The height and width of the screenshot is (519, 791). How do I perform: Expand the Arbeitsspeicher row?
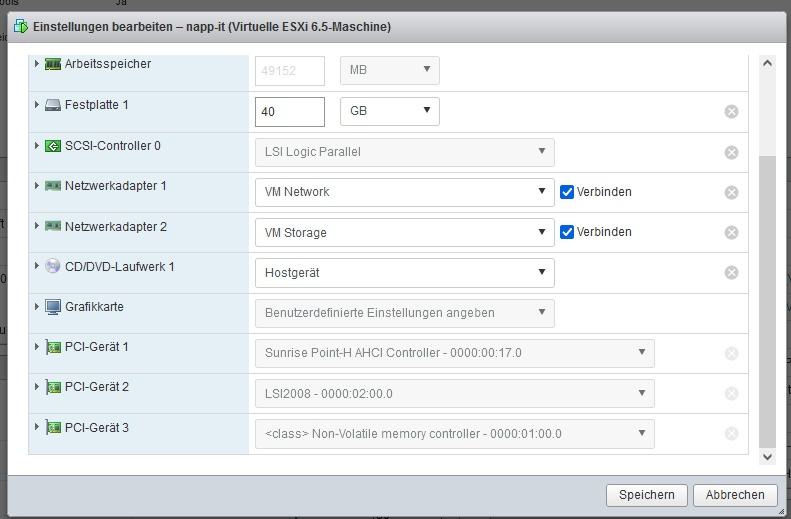point(37,64)
